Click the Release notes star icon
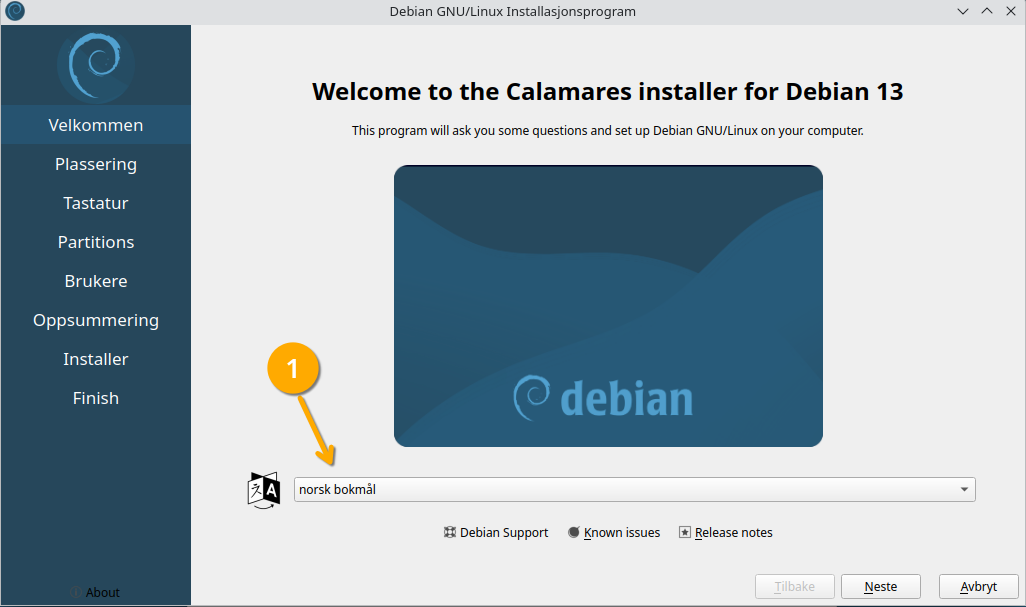 coord(684,532)
